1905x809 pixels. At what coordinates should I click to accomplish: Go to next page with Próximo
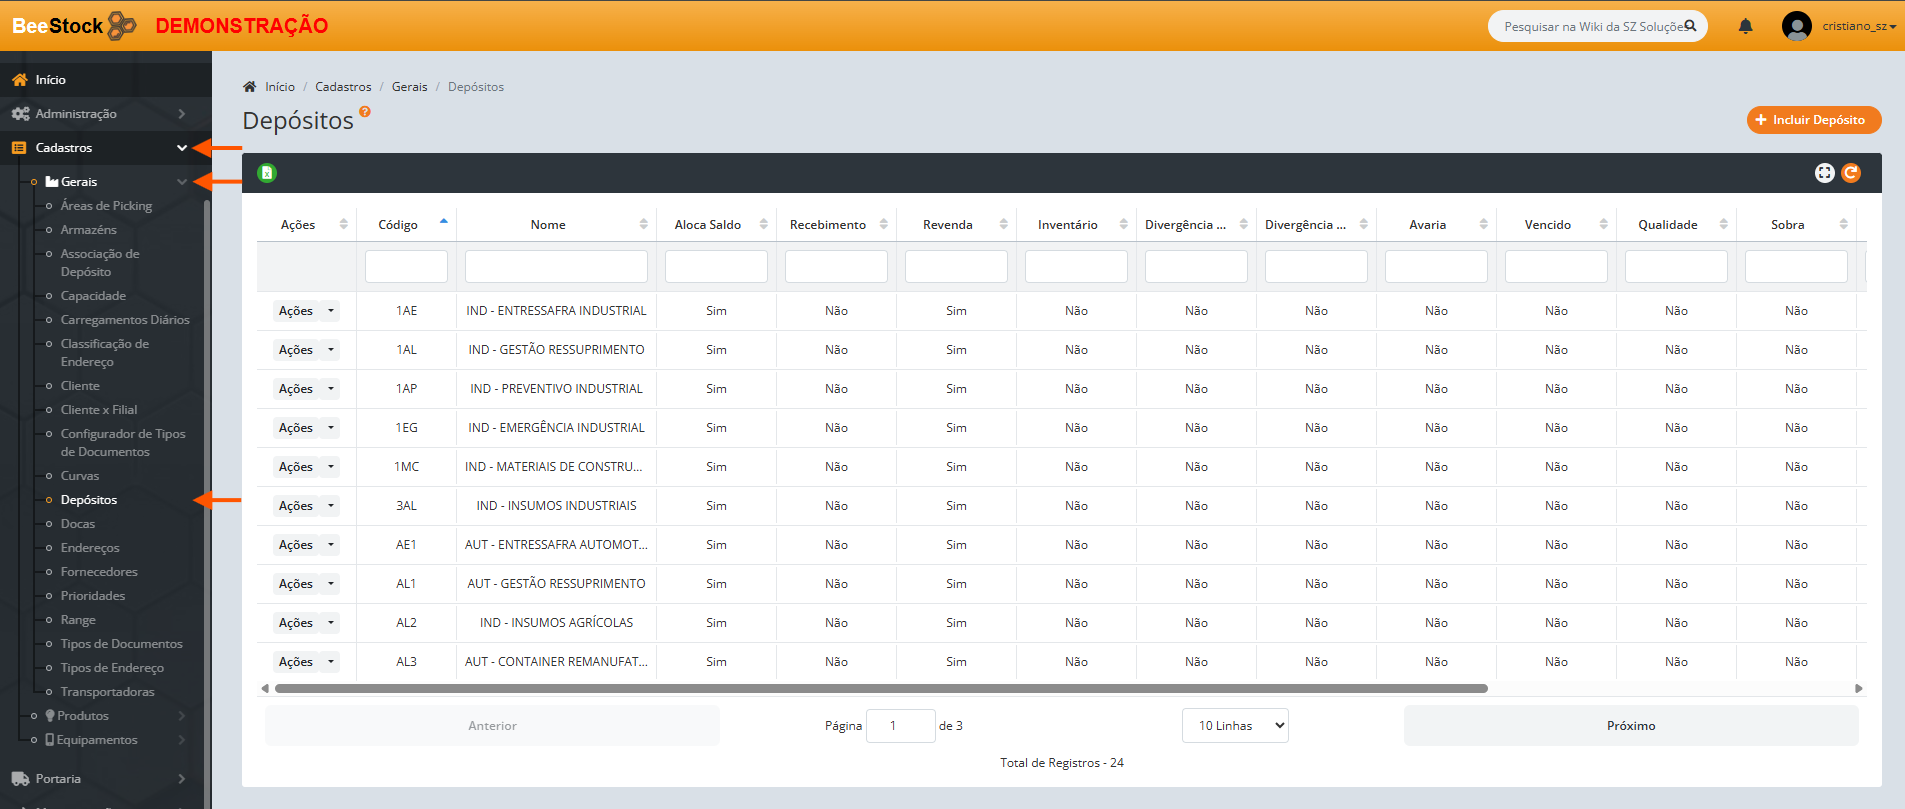(1630, 726)
